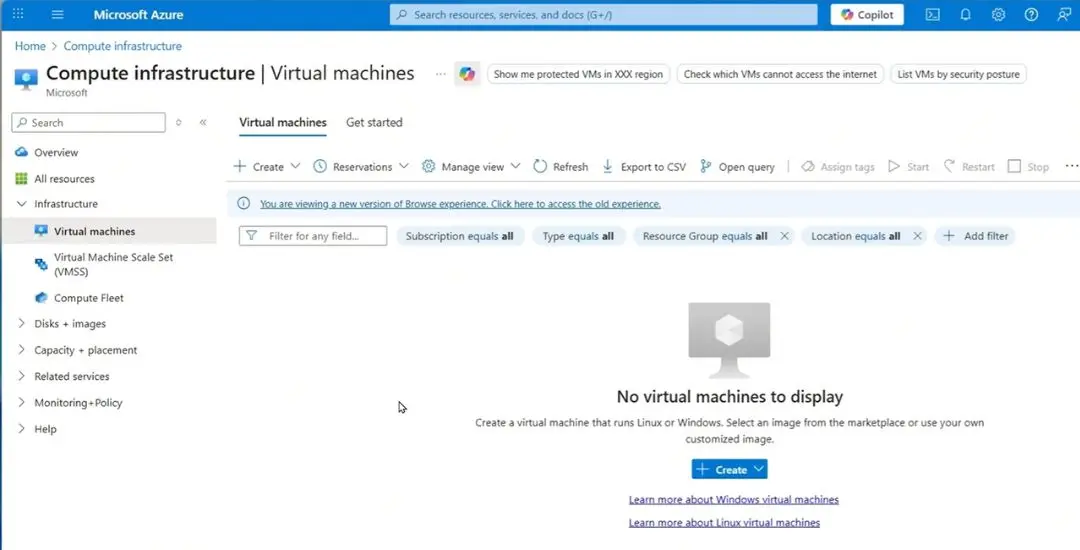Screen dimensions: 1080x550
Task: Open Cloud Shell terminal icon
Action: (933, 14)
